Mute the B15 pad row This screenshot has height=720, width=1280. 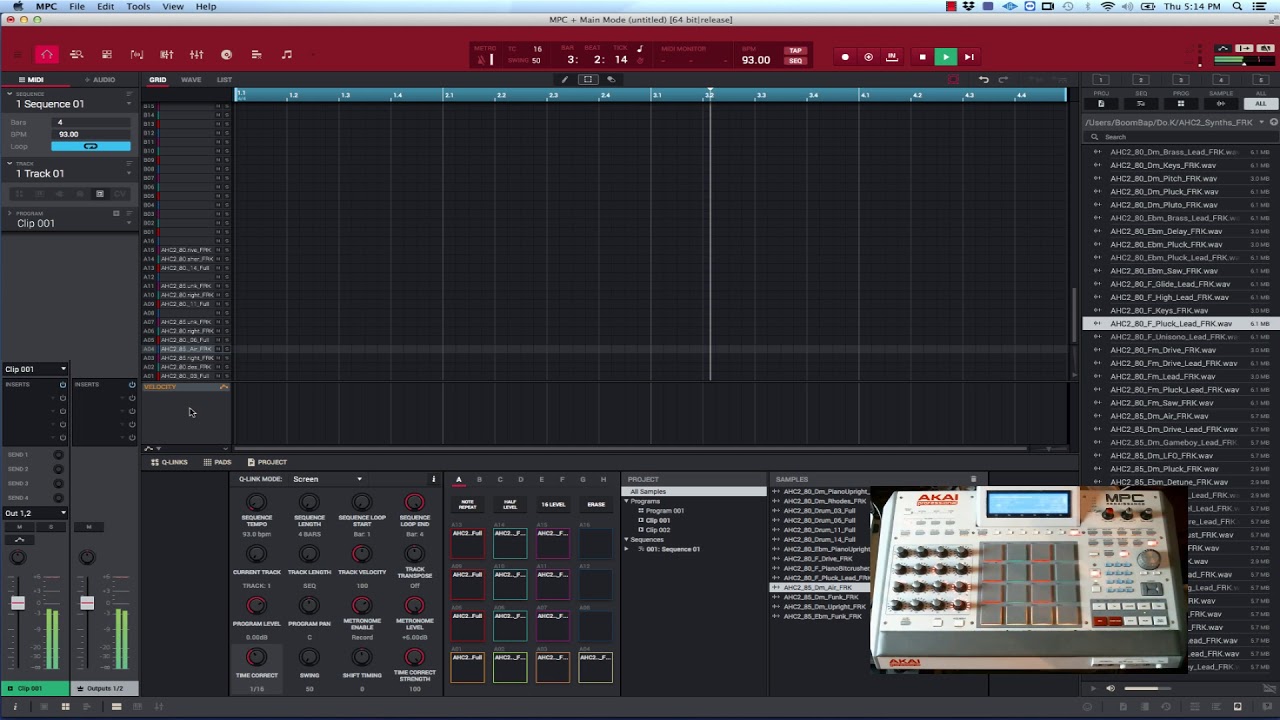pos(218,106)
